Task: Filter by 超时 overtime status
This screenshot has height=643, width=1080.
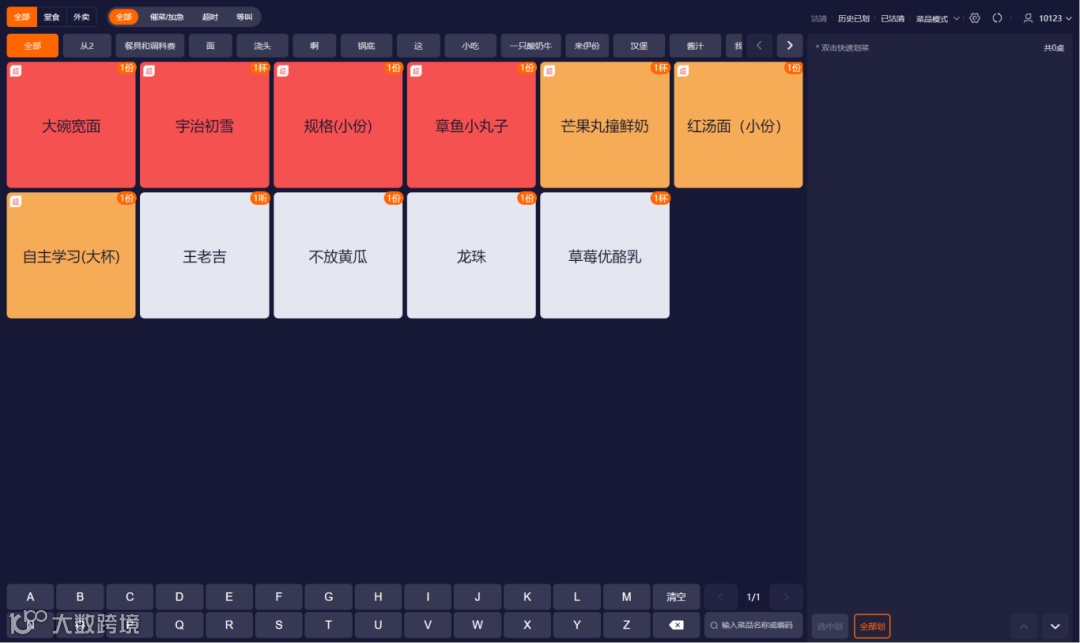Action: point(210,17)
